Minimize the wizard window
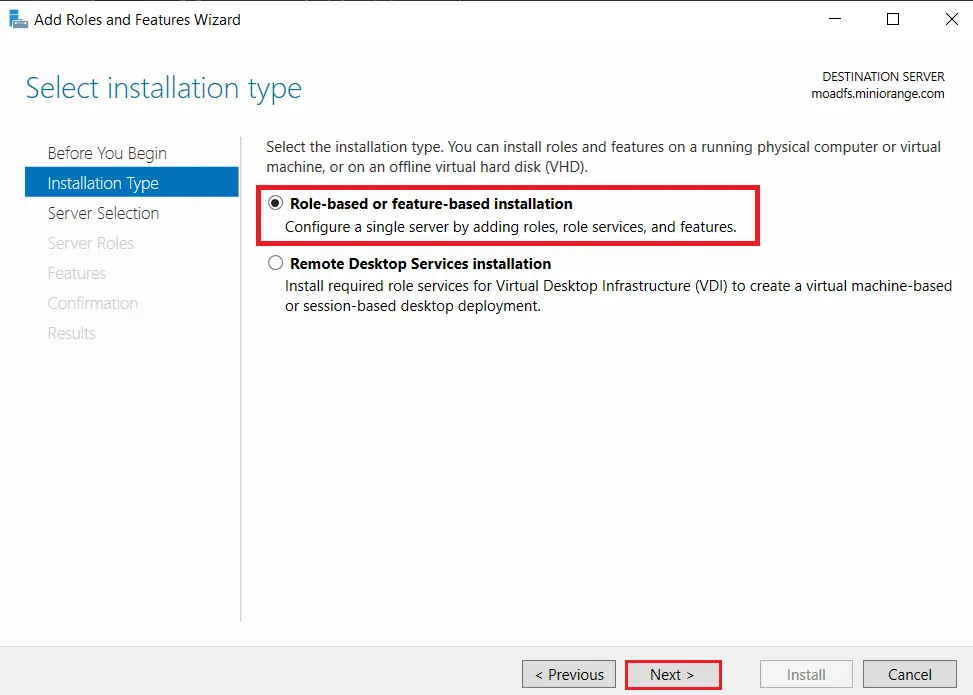 [836, 19]
